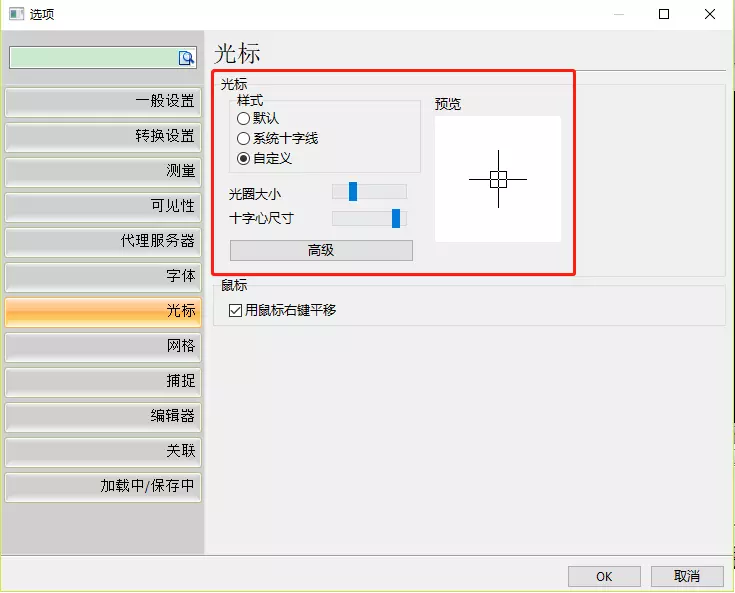Click the 十字心尺寸 slider track

[368, 218]
